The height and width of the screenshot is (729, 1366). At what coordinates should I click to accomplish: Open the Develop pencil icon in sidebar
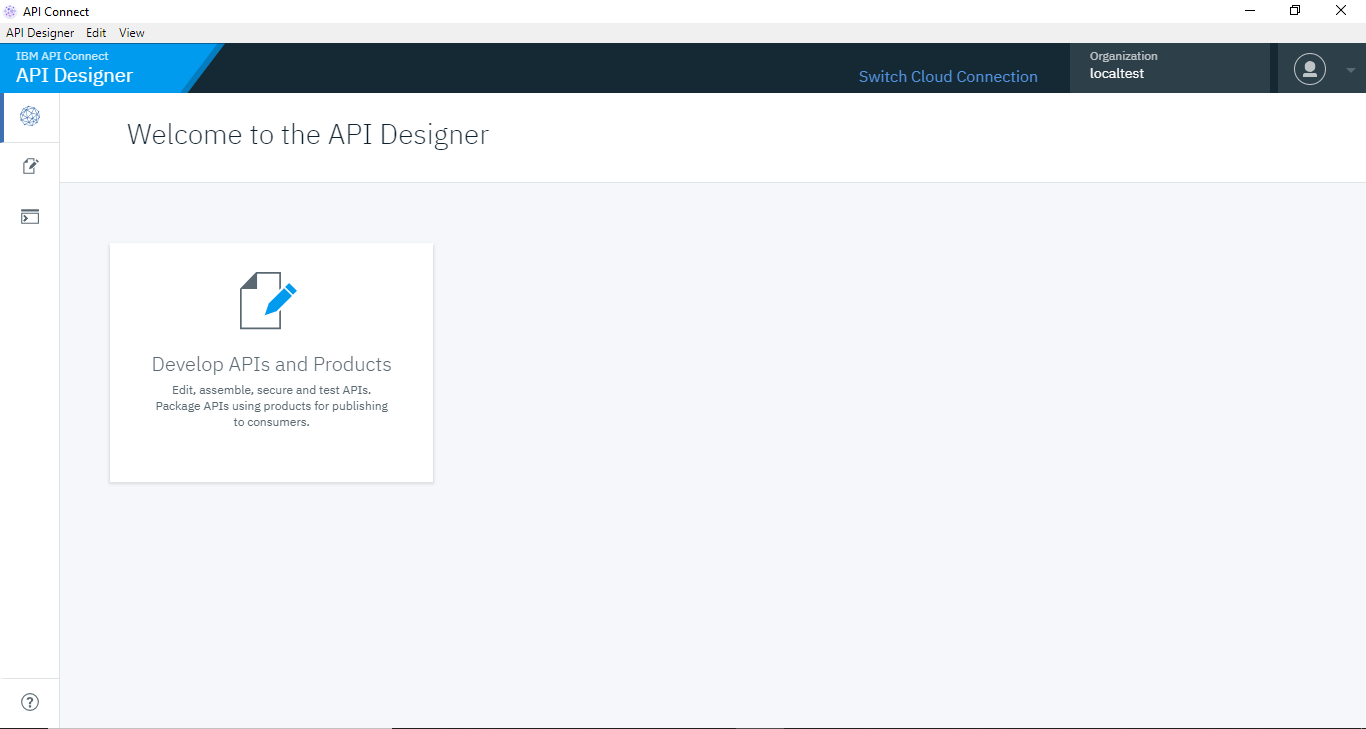tap(30, 167)
